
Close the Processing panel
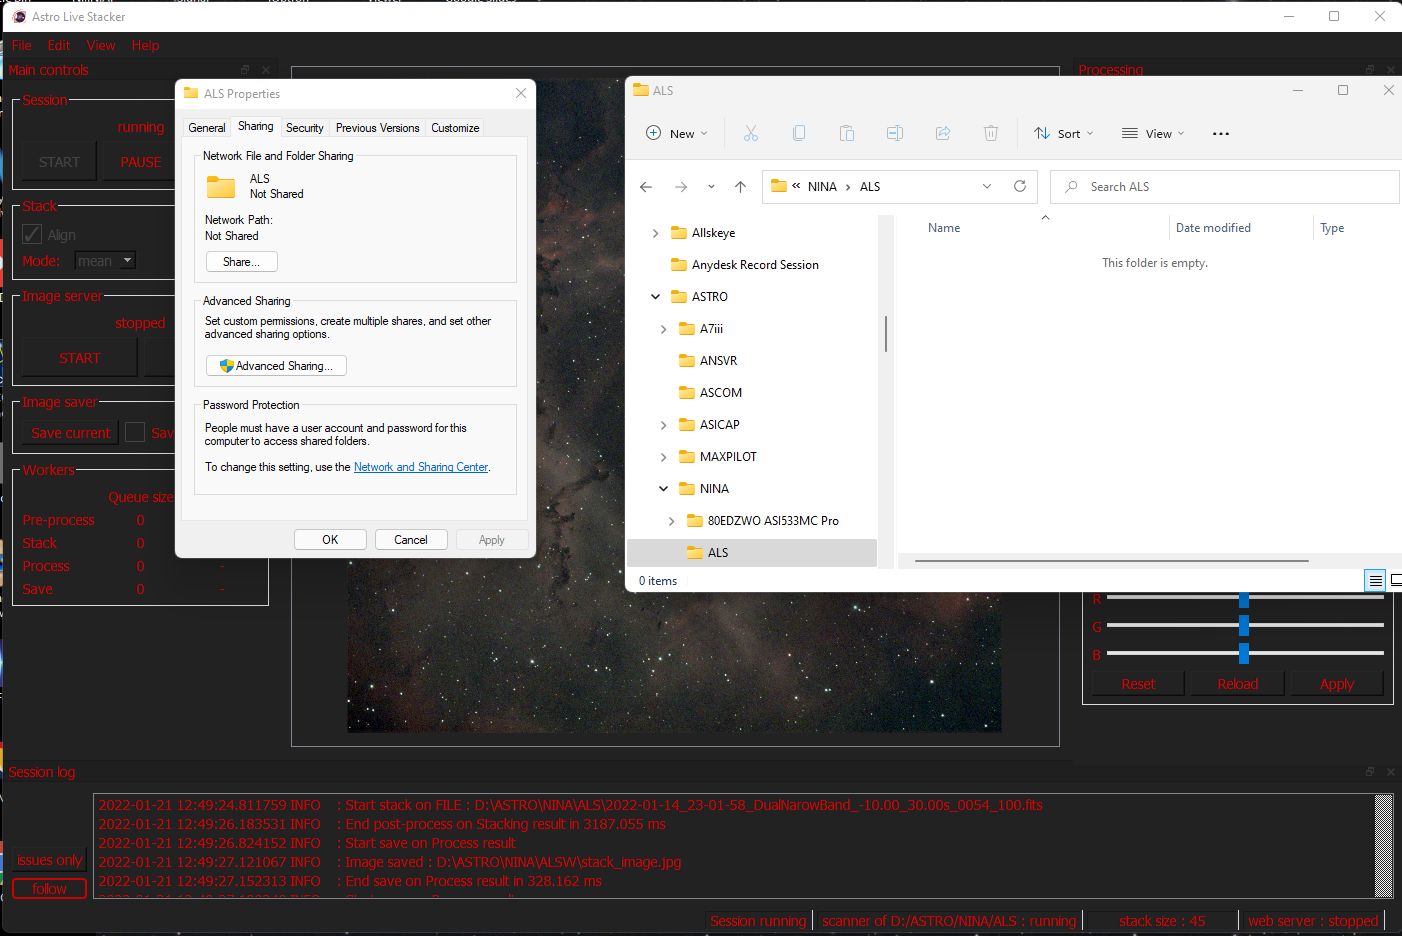tap(1390, 70)
